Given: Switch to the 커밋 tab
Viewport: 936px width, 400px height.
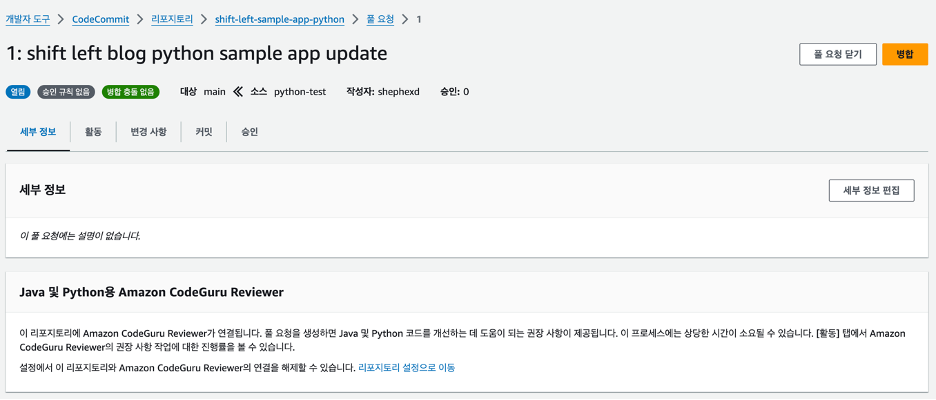Looking at the screenshot, I should [204, 132].
